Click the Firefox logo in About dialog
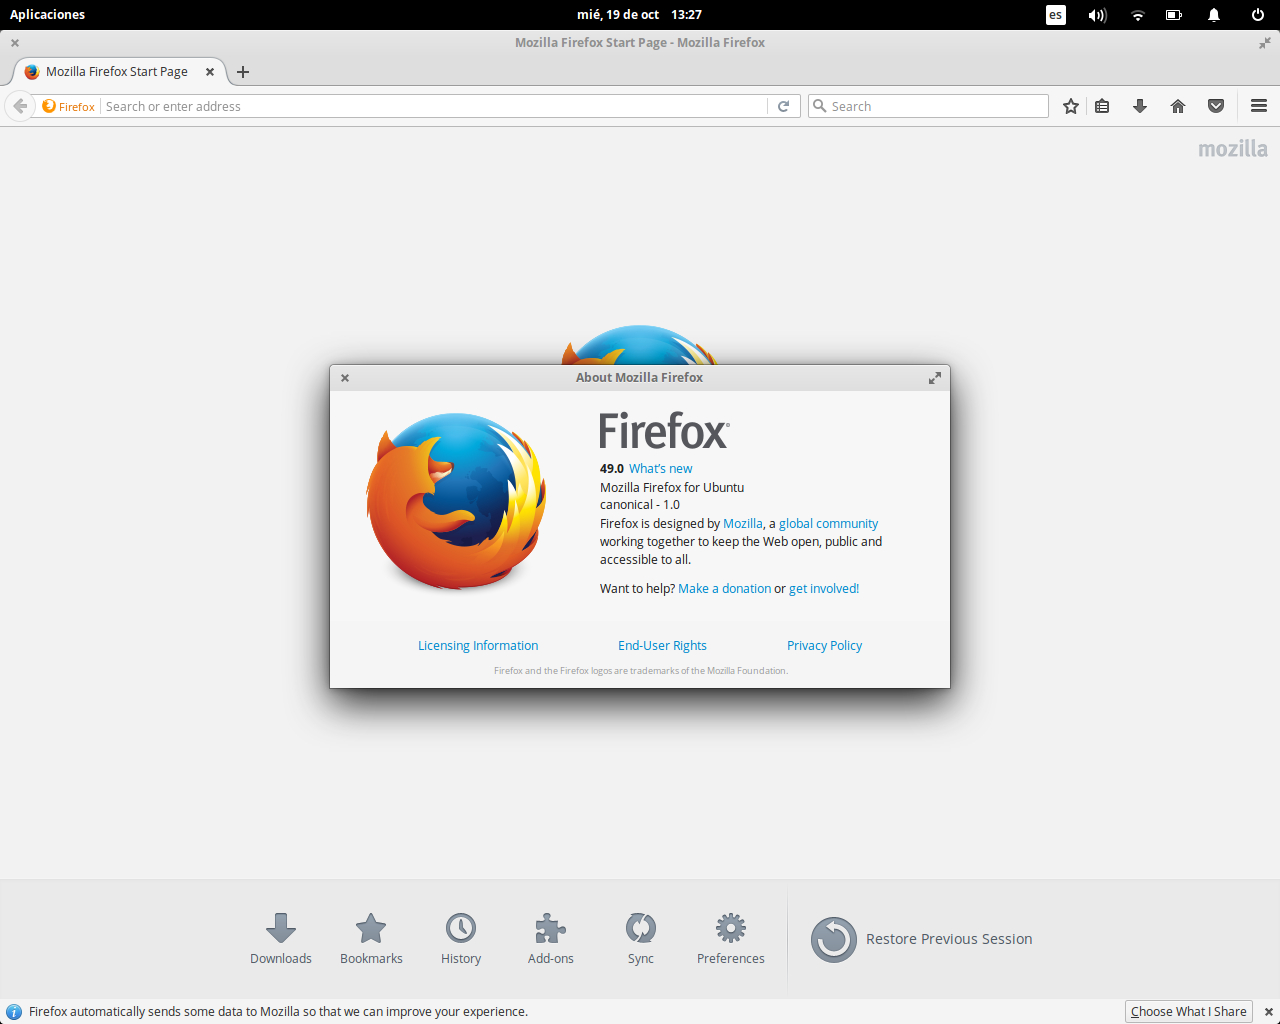Screen dimensions: 1280x1024 (456, 501)
